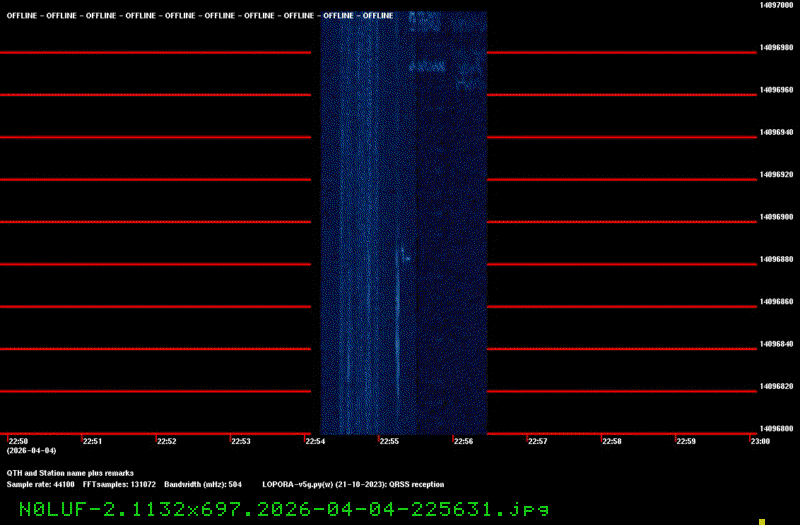This screenshot has height=525, width=800.
Task: Click the small yellow square in corner
Action: coord(761,521)
